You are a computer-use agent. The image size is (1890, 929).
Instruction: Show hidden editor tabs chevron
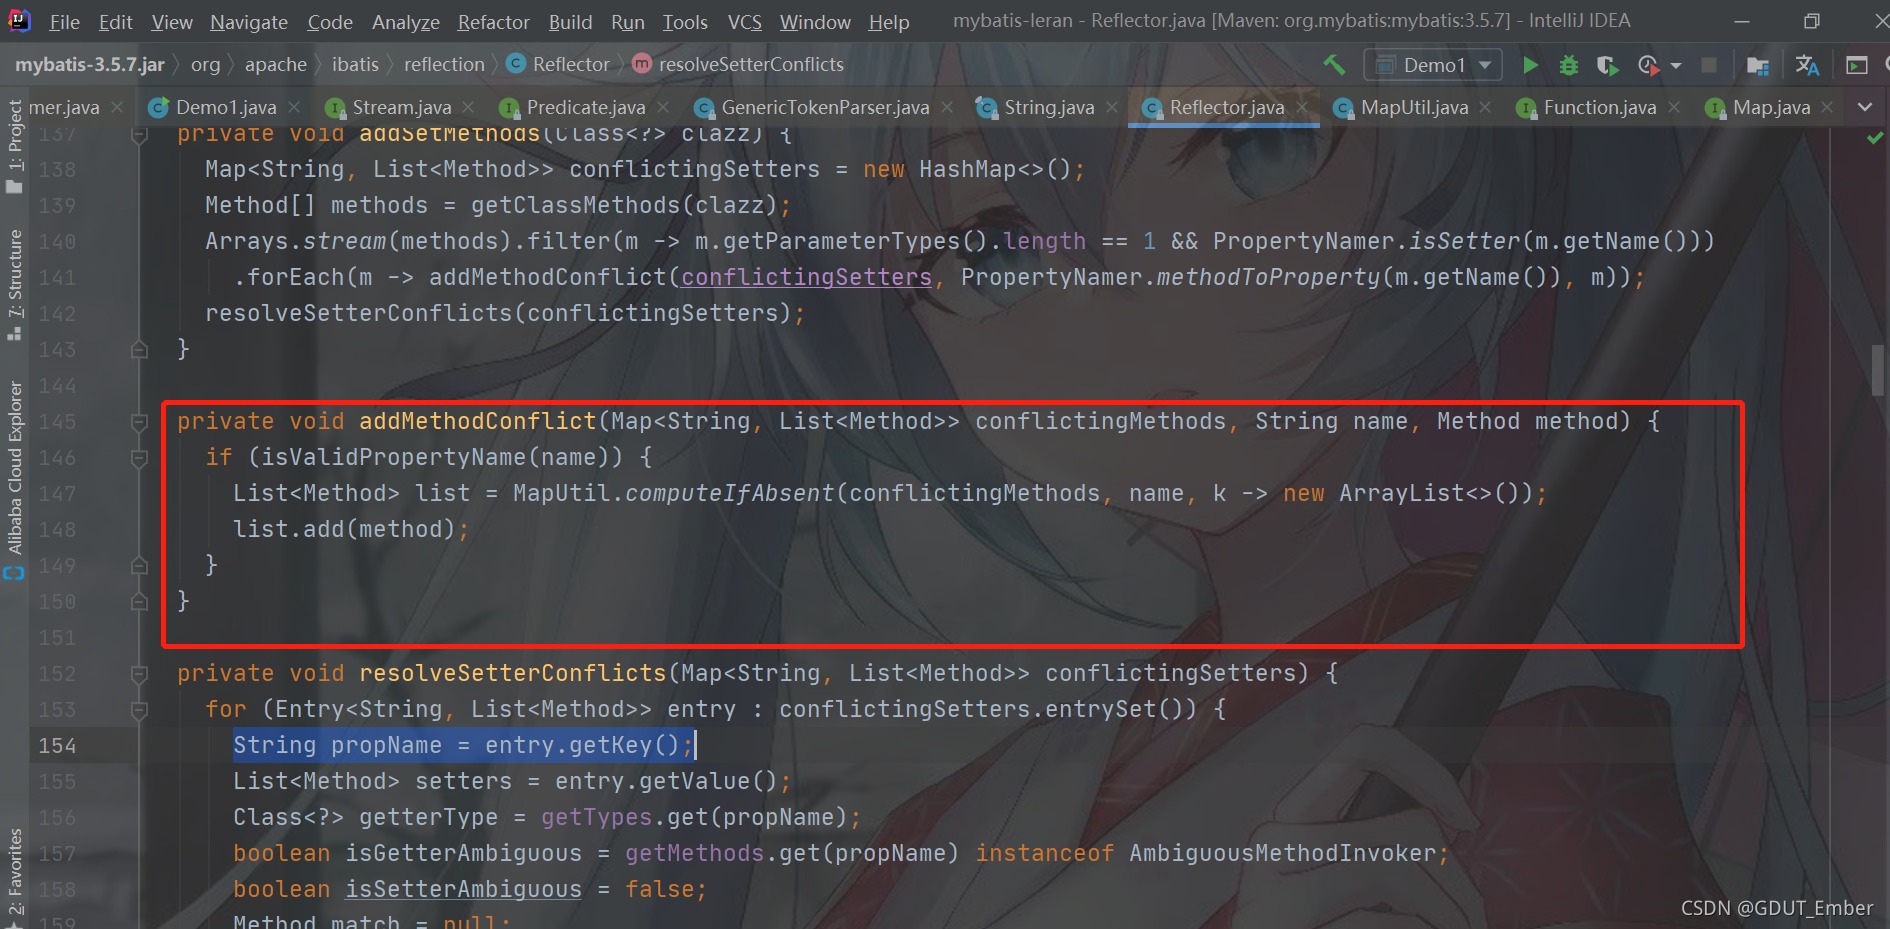pos(1865,107)
